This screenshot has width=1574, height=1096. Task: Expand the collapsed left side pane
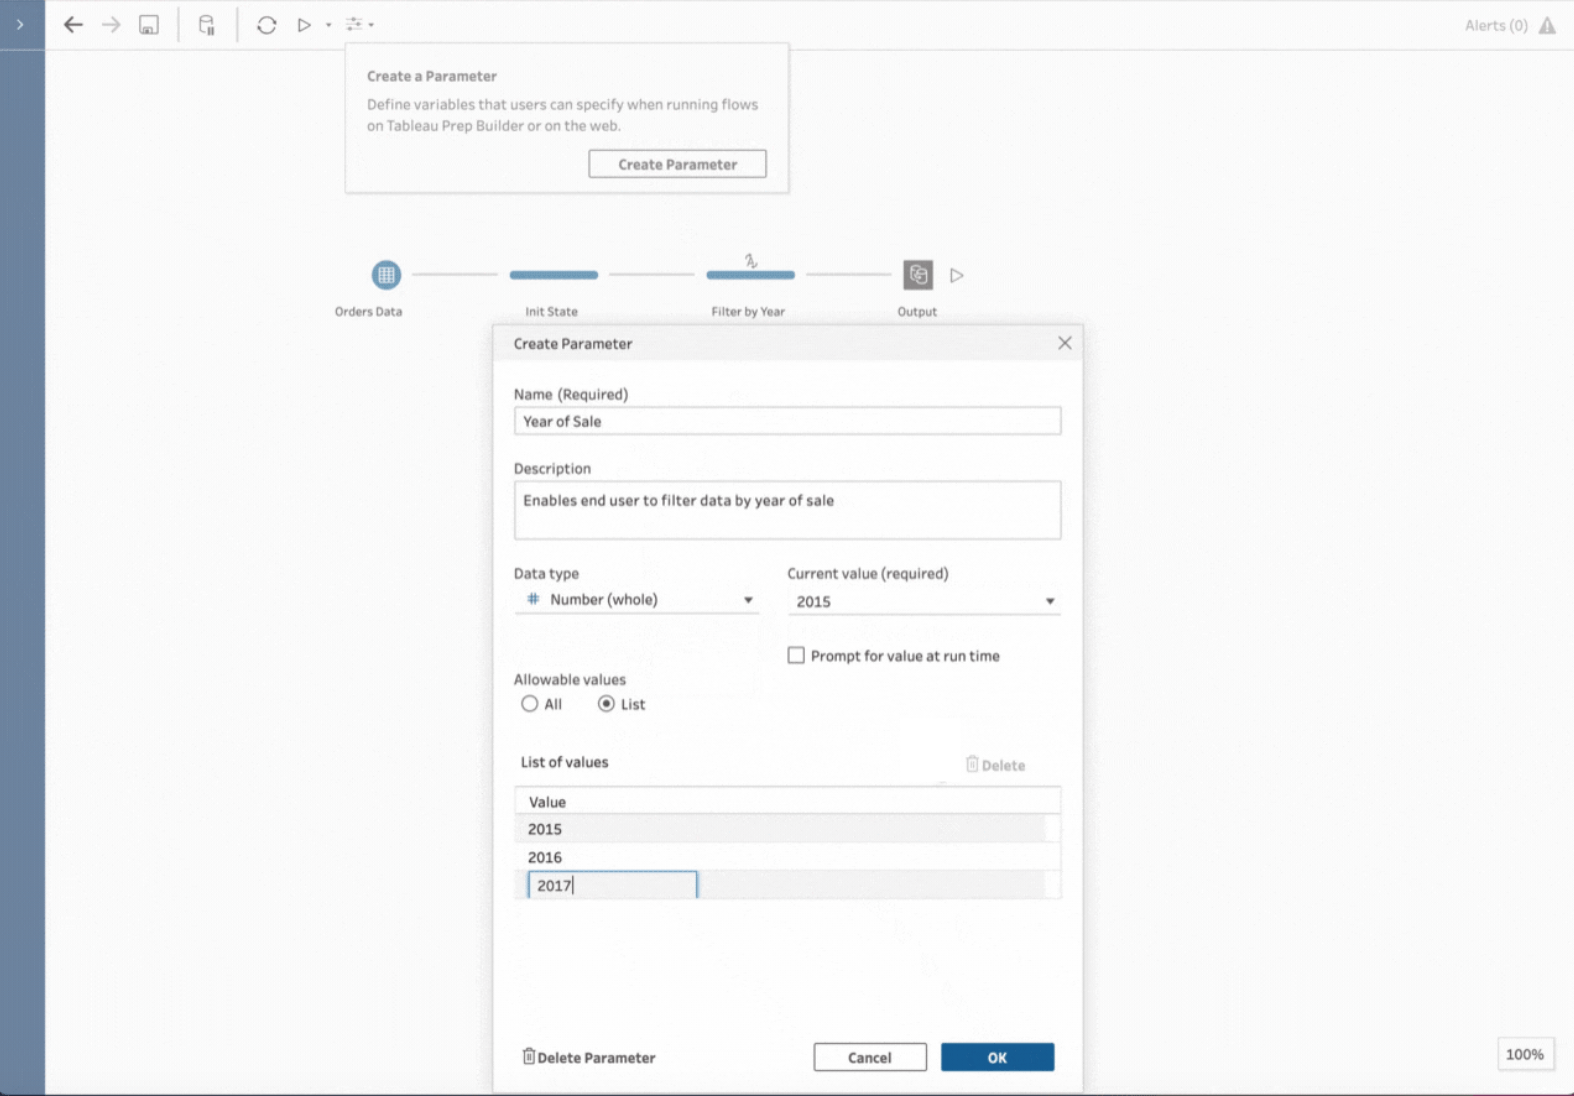[20, 25]
